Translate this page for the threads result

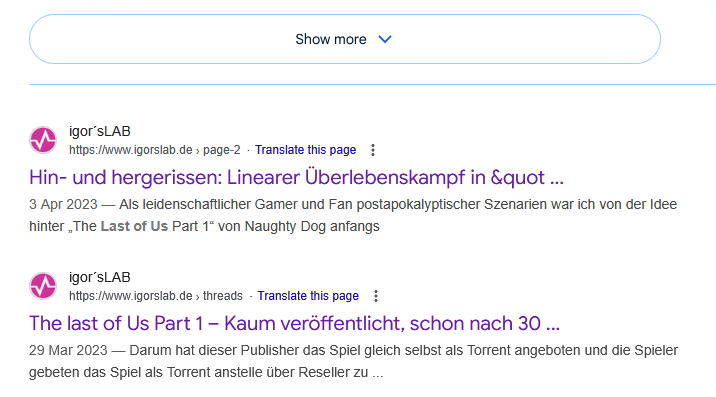(308, 296)
